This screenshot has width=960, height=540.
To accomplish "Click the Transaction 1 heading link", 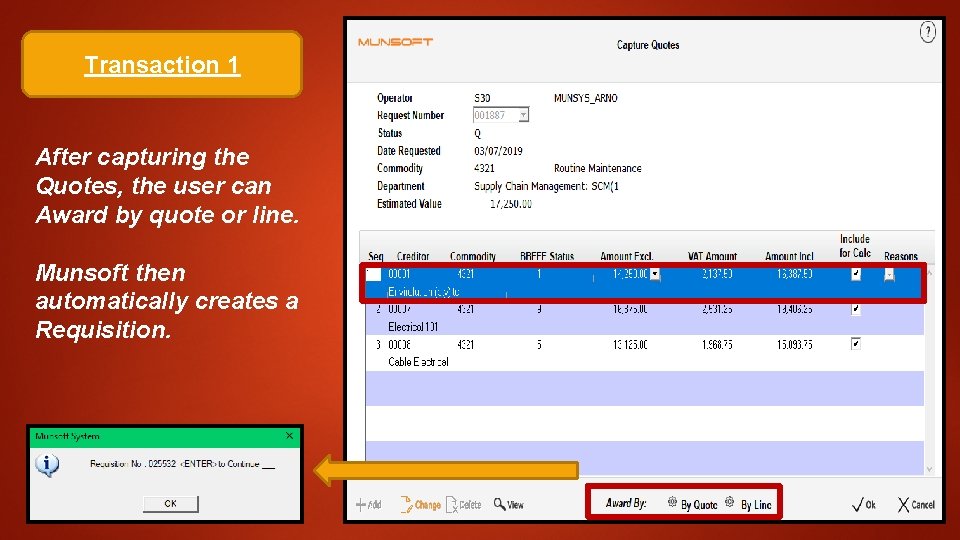I will (x=162, y=65).
